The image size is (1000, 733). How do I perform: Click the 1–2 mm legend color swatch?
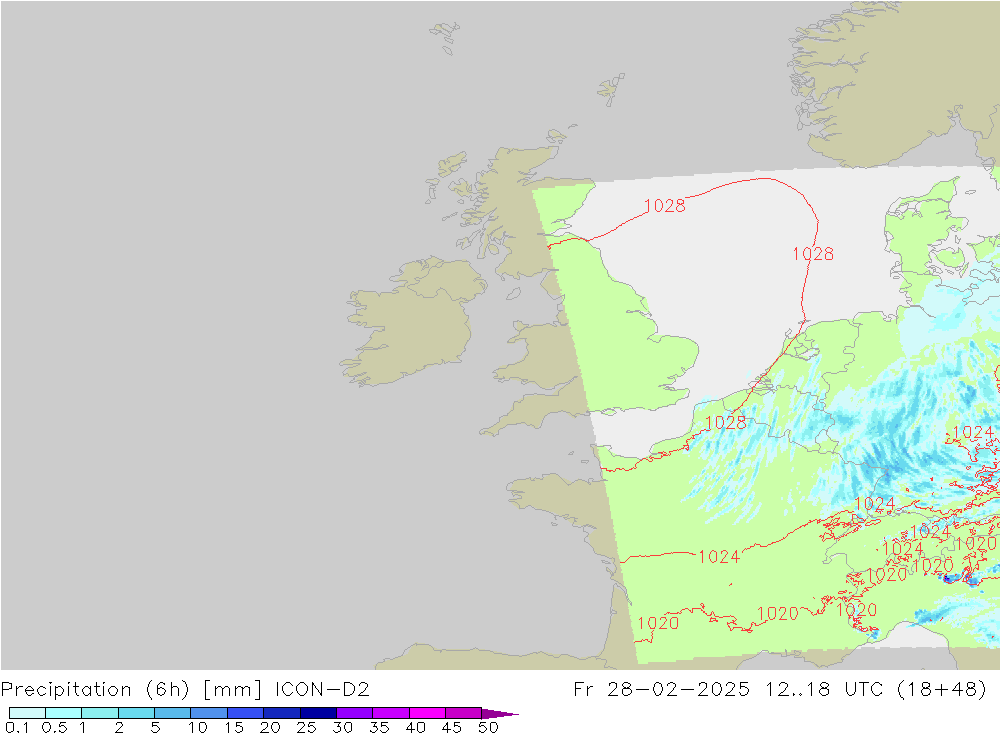[100, 713]
